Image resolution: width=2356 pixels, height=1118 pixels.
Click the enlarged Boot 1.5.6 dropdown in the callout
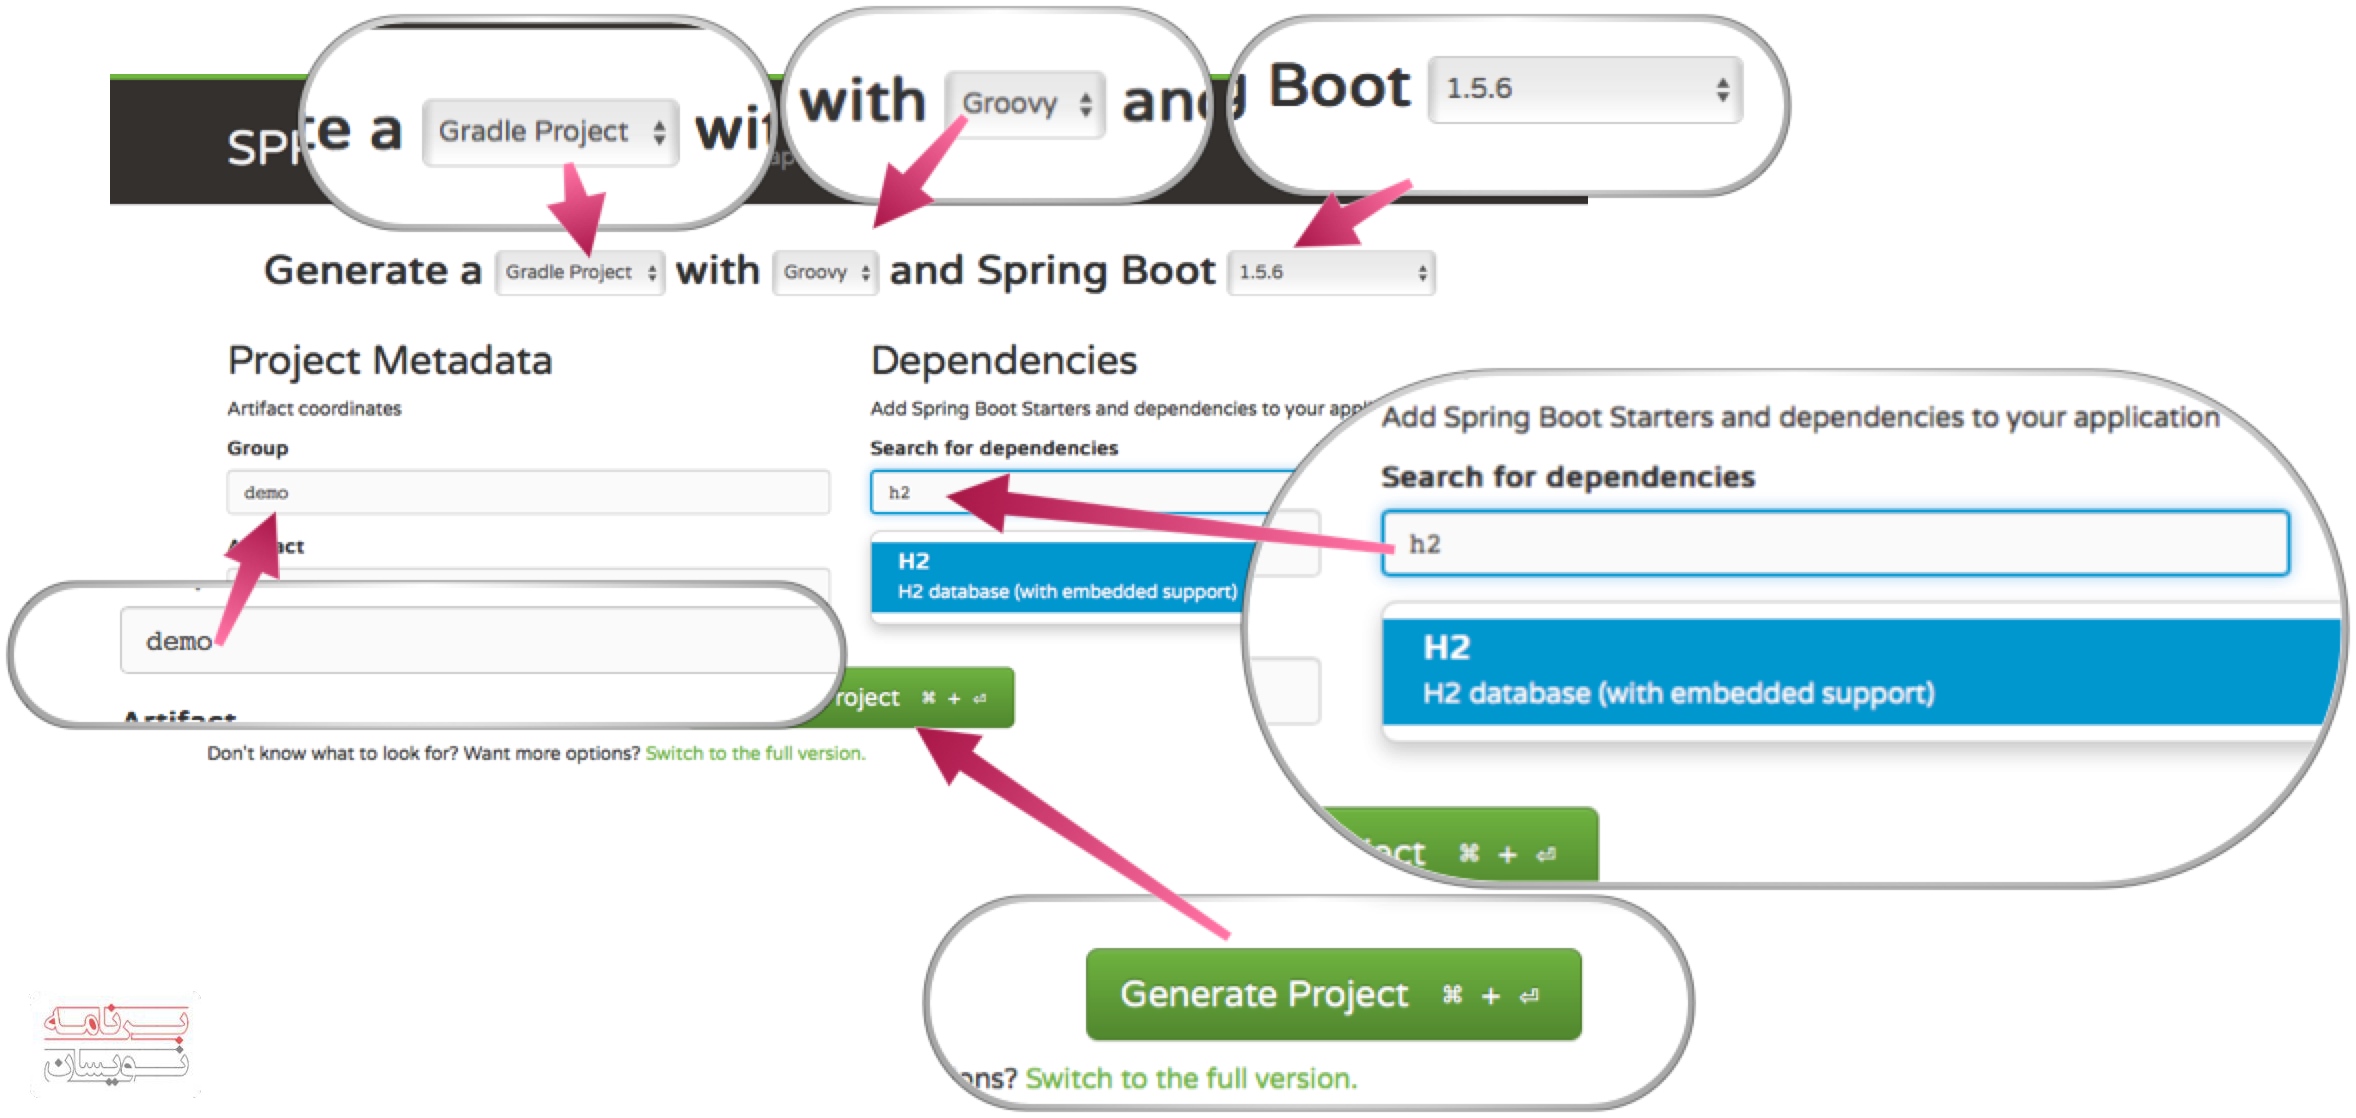[x=1584, y=90]
